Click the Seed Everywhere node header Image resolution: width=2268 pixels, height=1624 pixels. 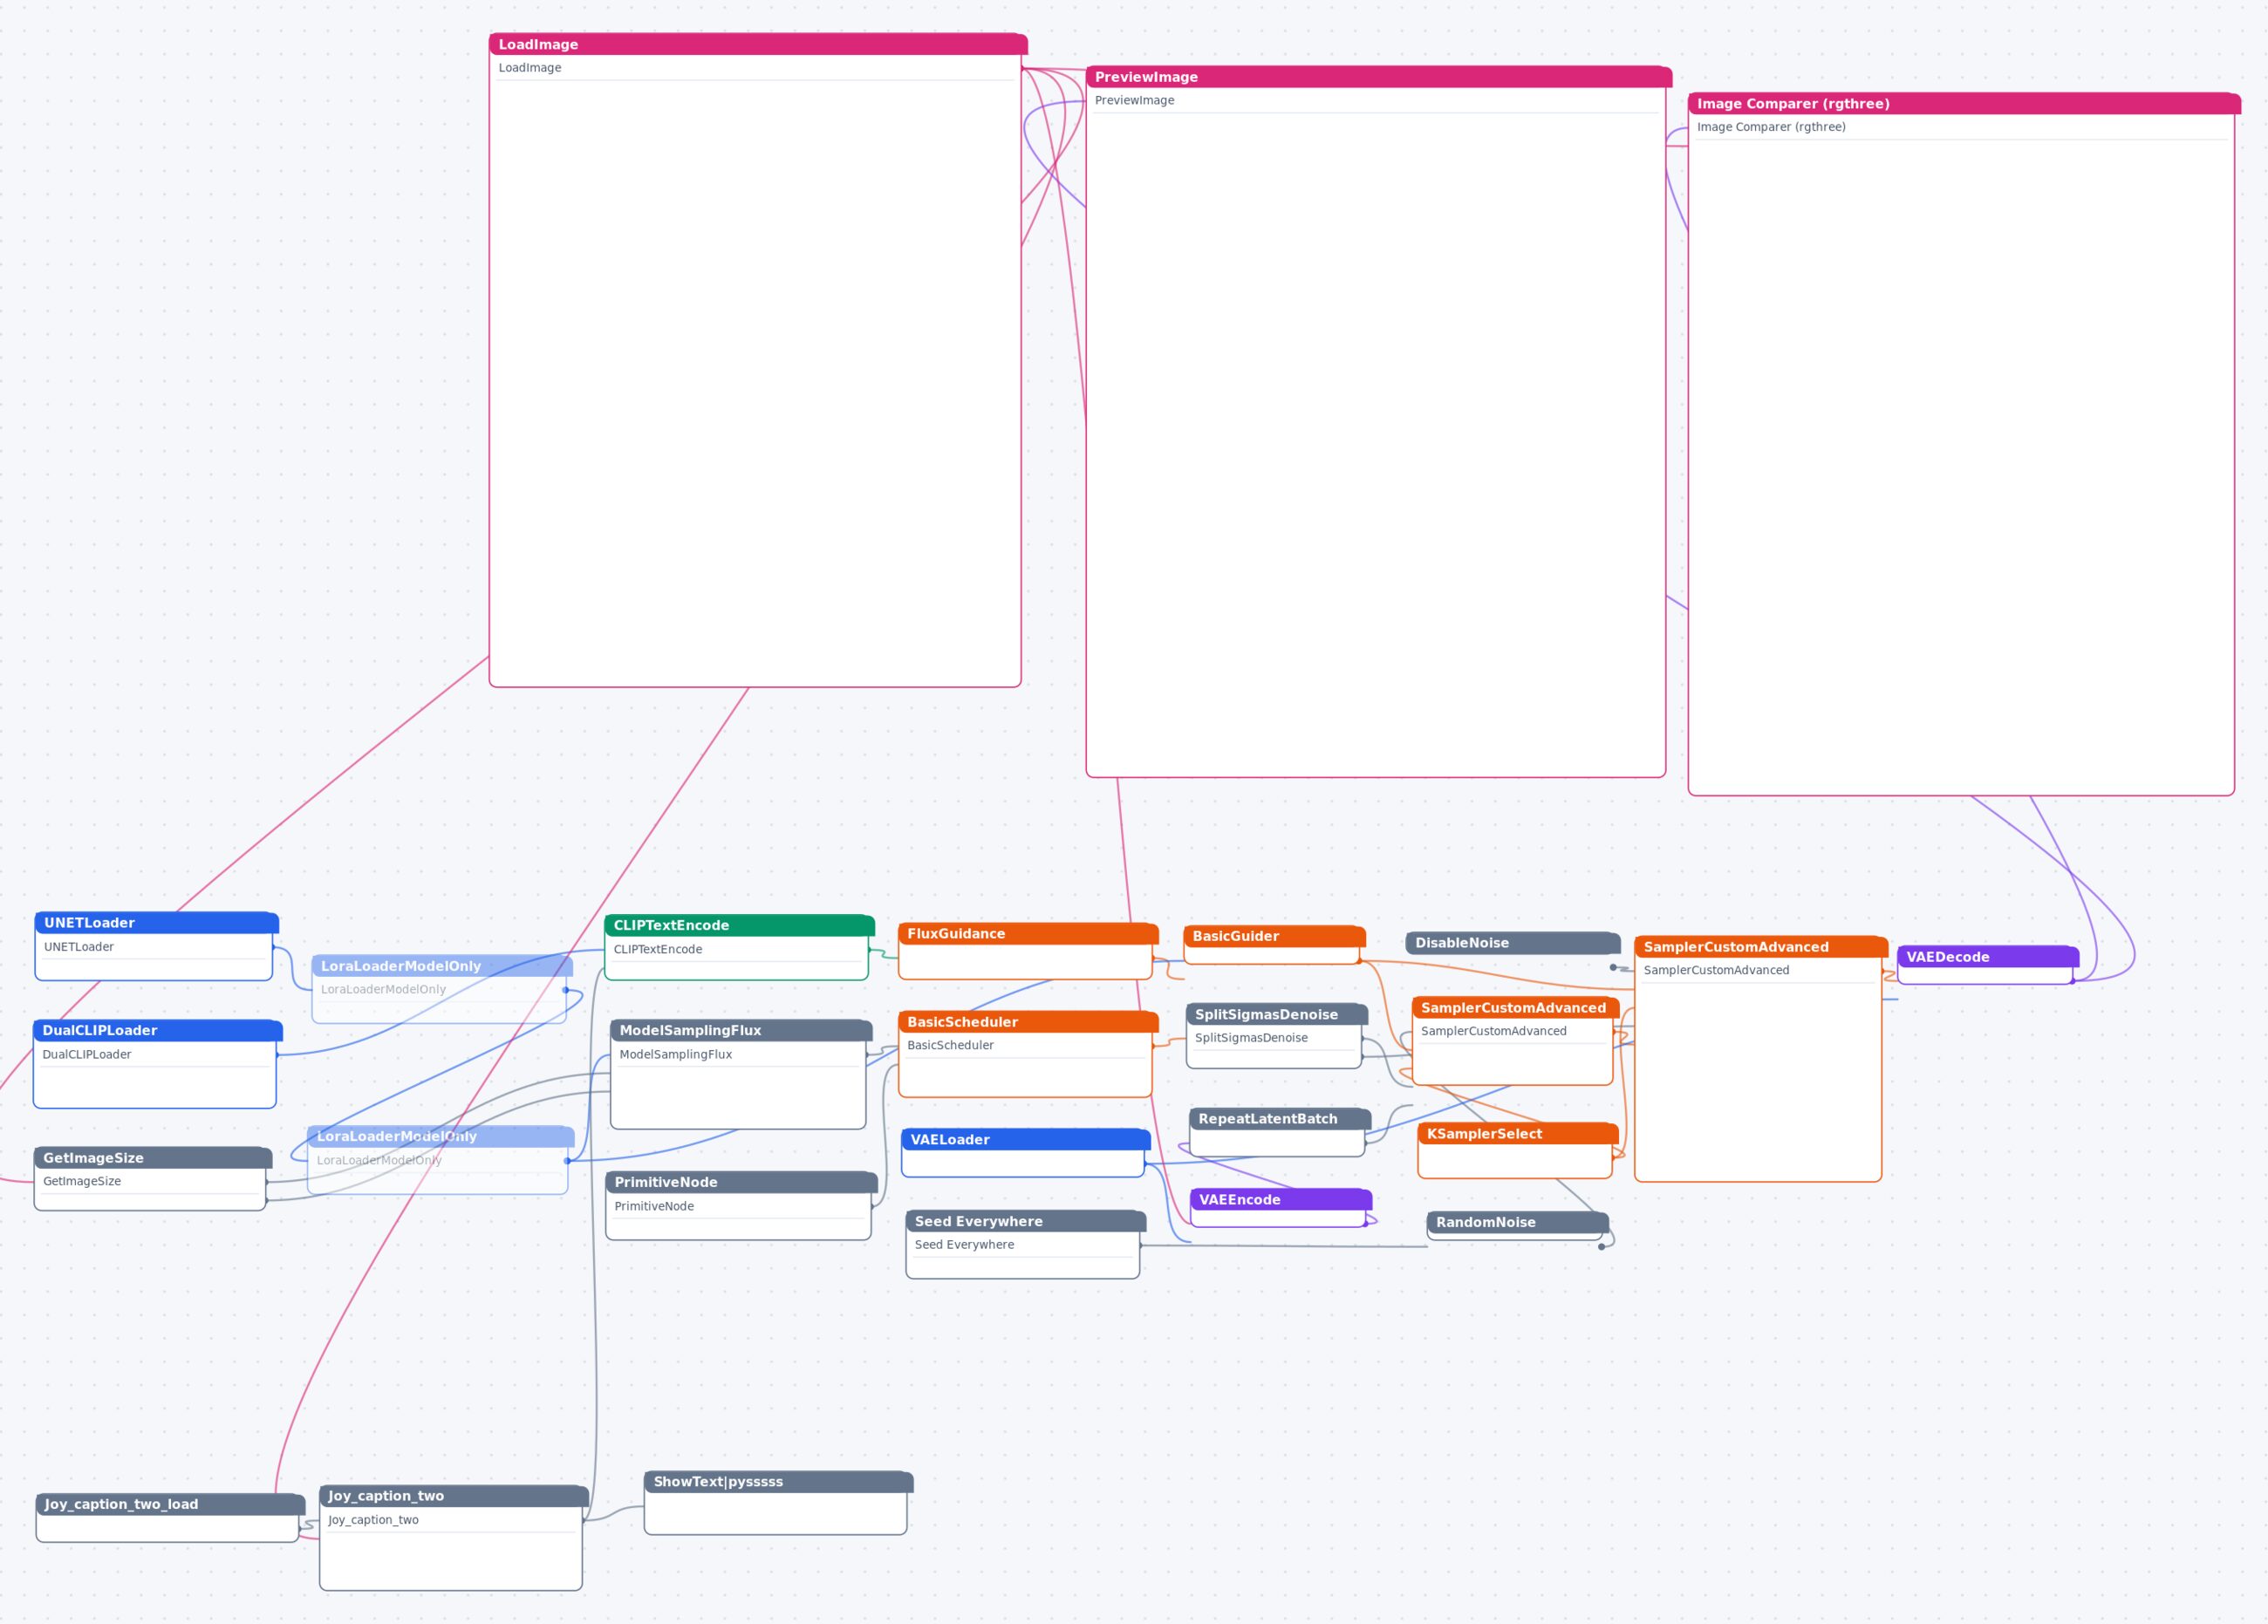click(x=1026, y=1221)
